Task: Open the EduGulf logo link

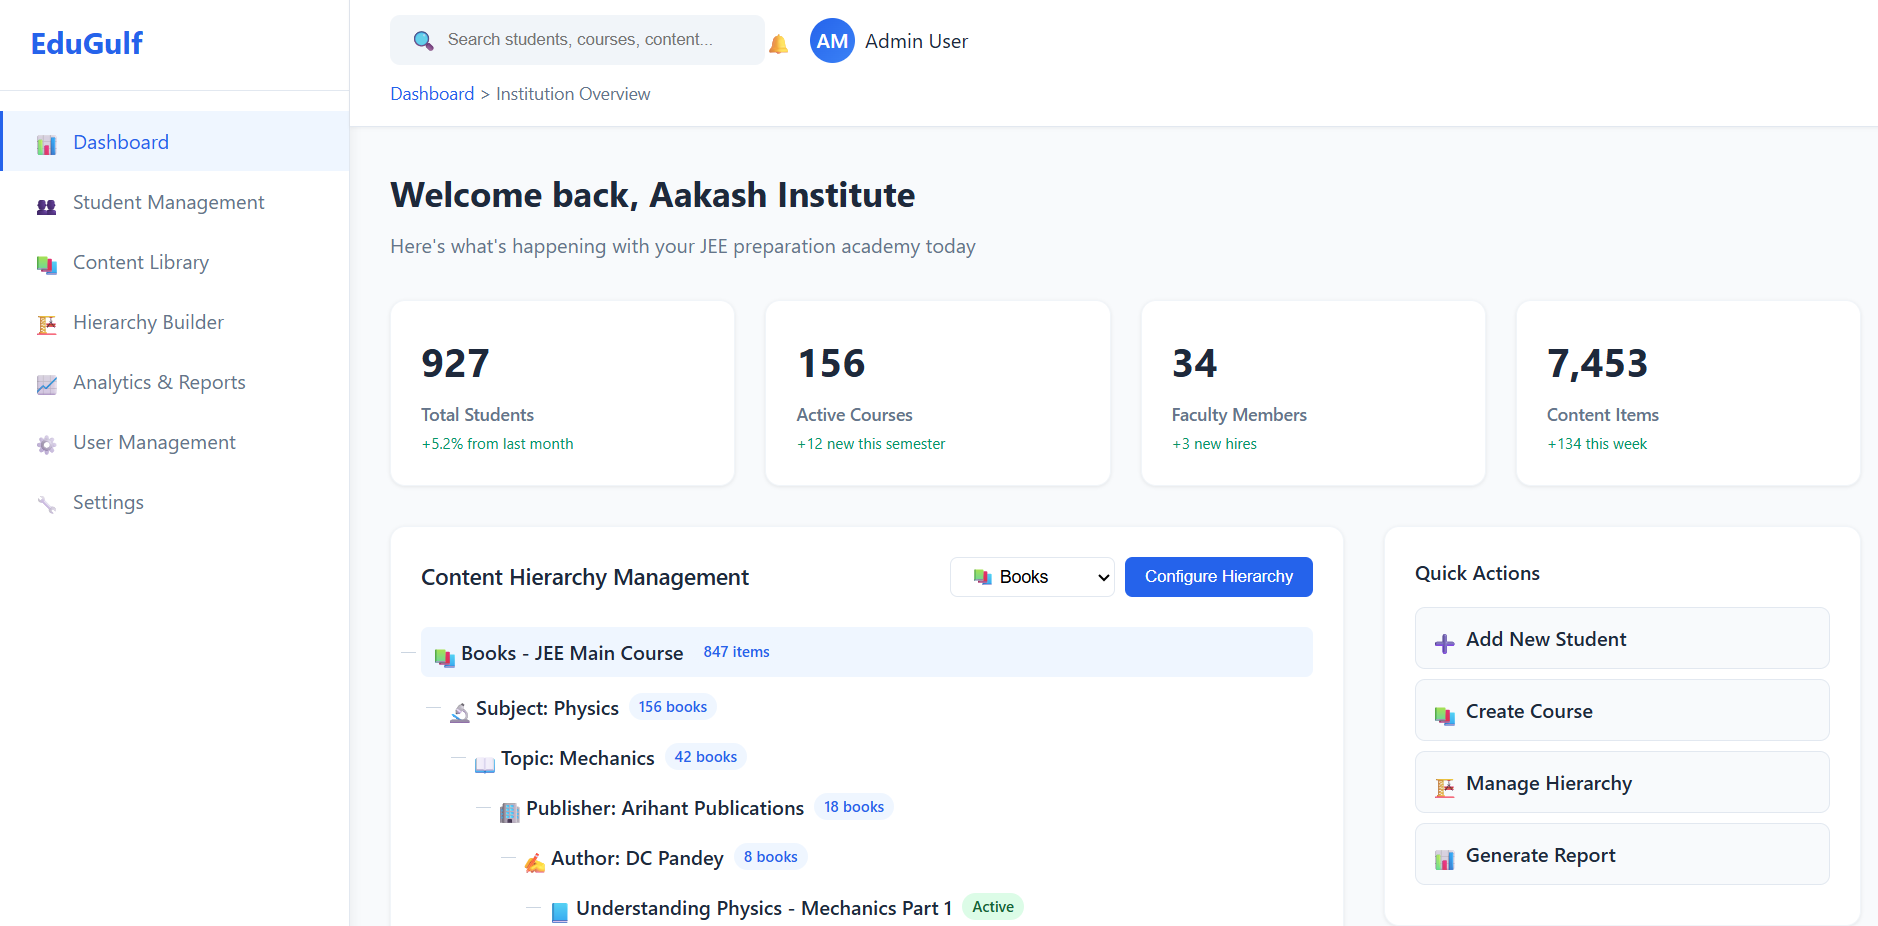Action: click(x=87, y=42)
